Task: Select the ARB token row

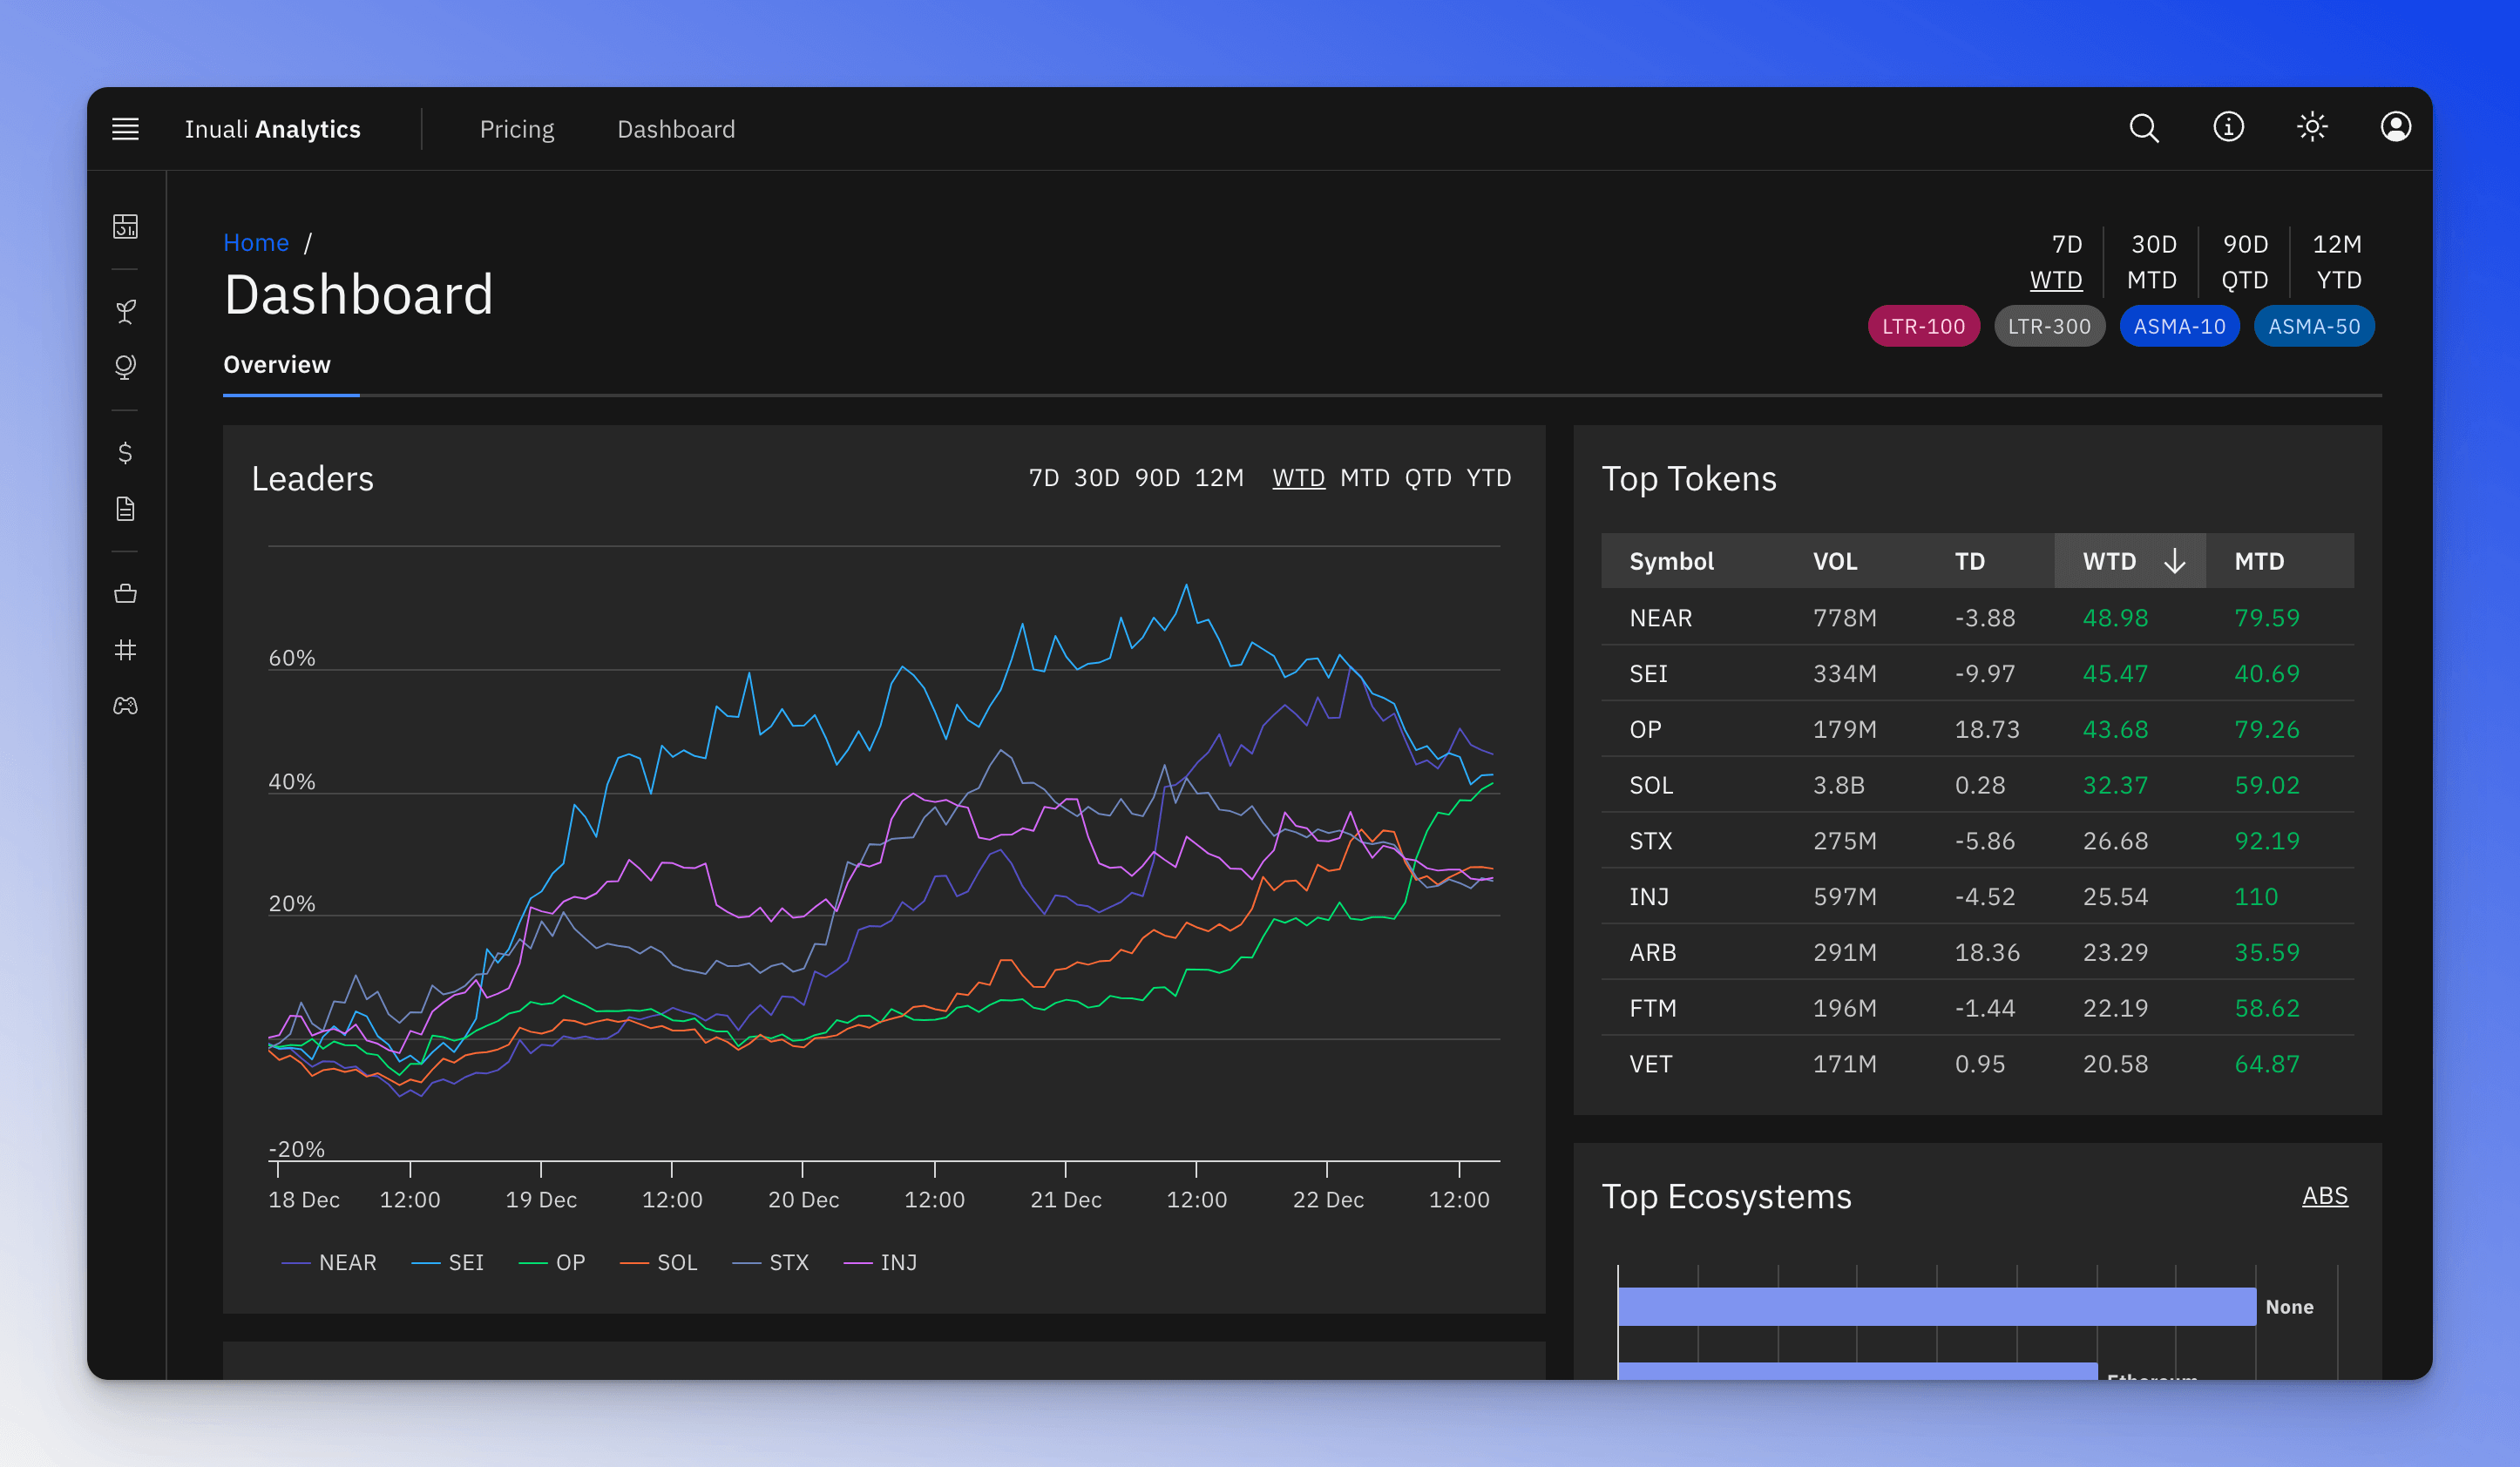Action: (1977, 952)
